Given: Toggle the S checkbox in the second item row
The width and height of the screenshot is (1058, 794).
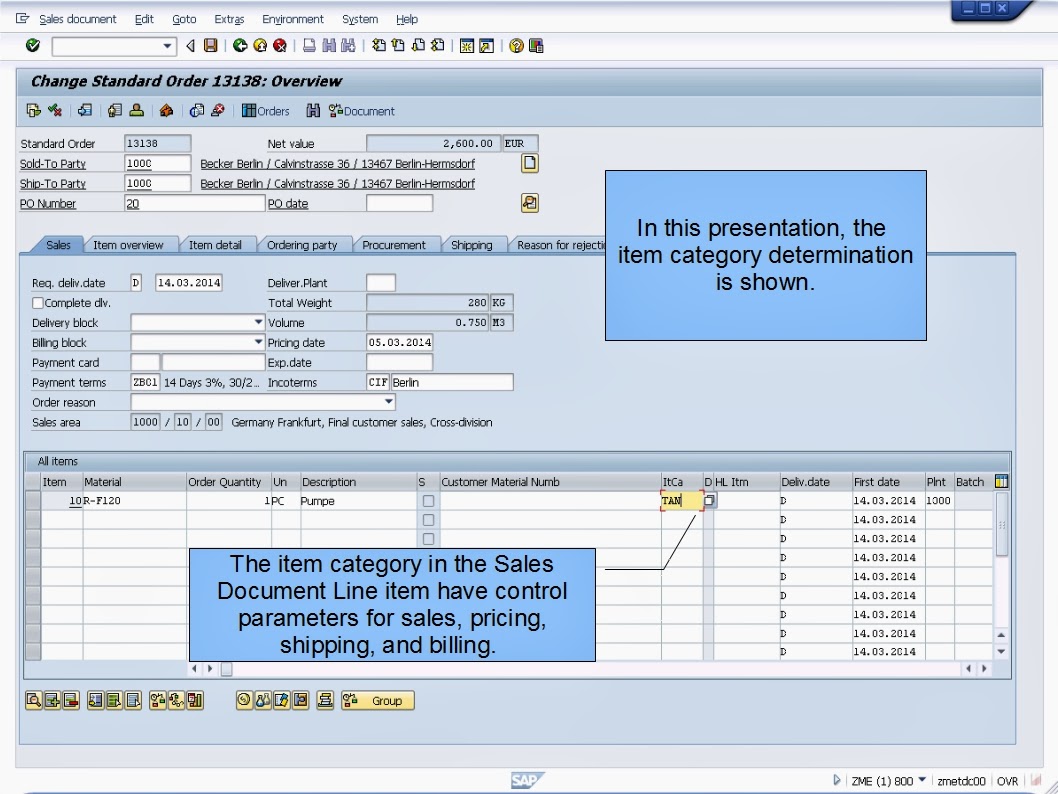Looking at the screenshot, I should pyautogui.click(x=428, y=519).
